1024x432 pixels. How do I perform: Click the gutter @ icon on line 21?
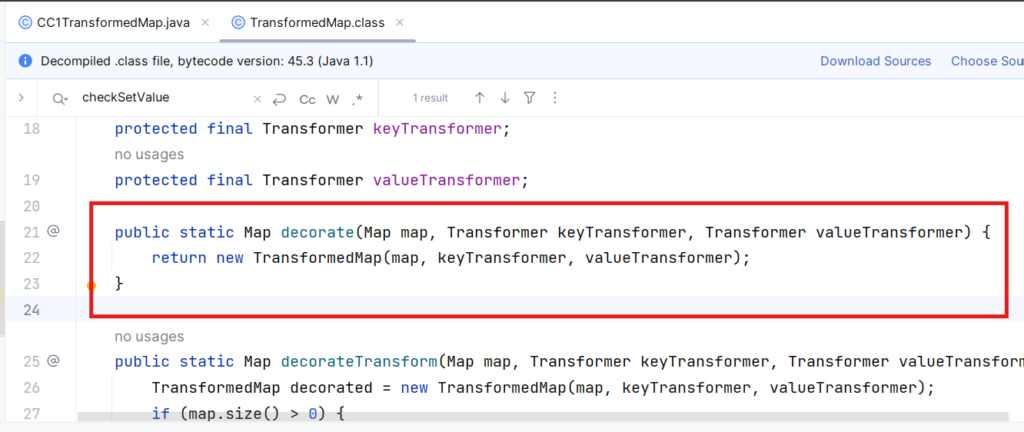(54, 232)
